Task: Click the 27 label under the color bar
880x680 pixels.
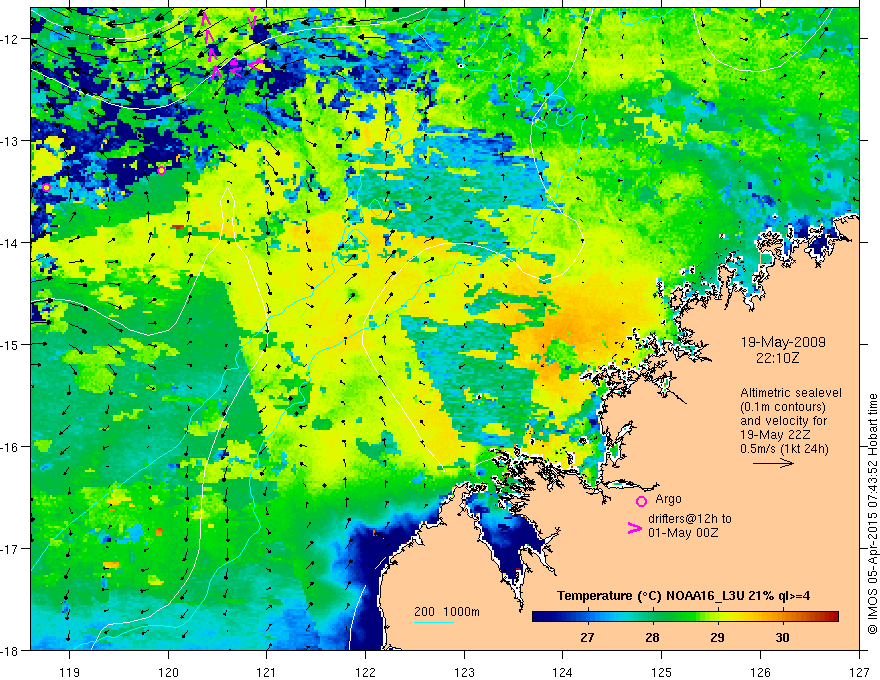Action: pos(587,637)
